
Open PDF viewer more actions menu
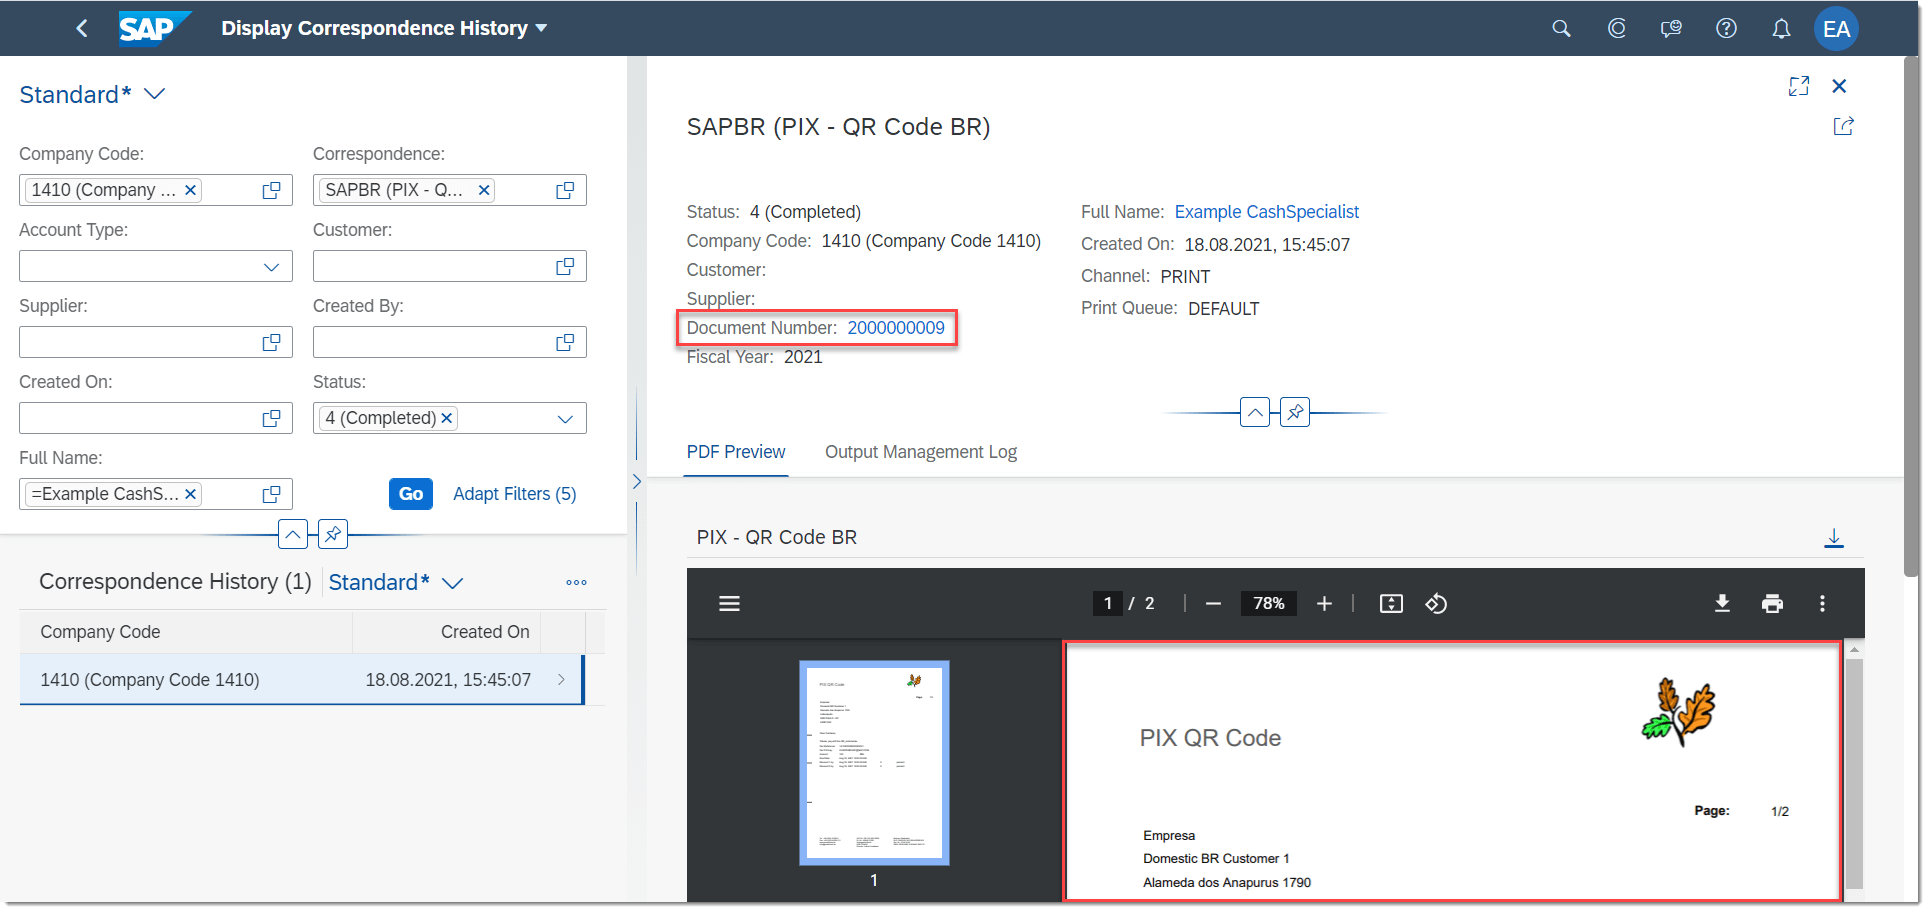pos(1822,603)
